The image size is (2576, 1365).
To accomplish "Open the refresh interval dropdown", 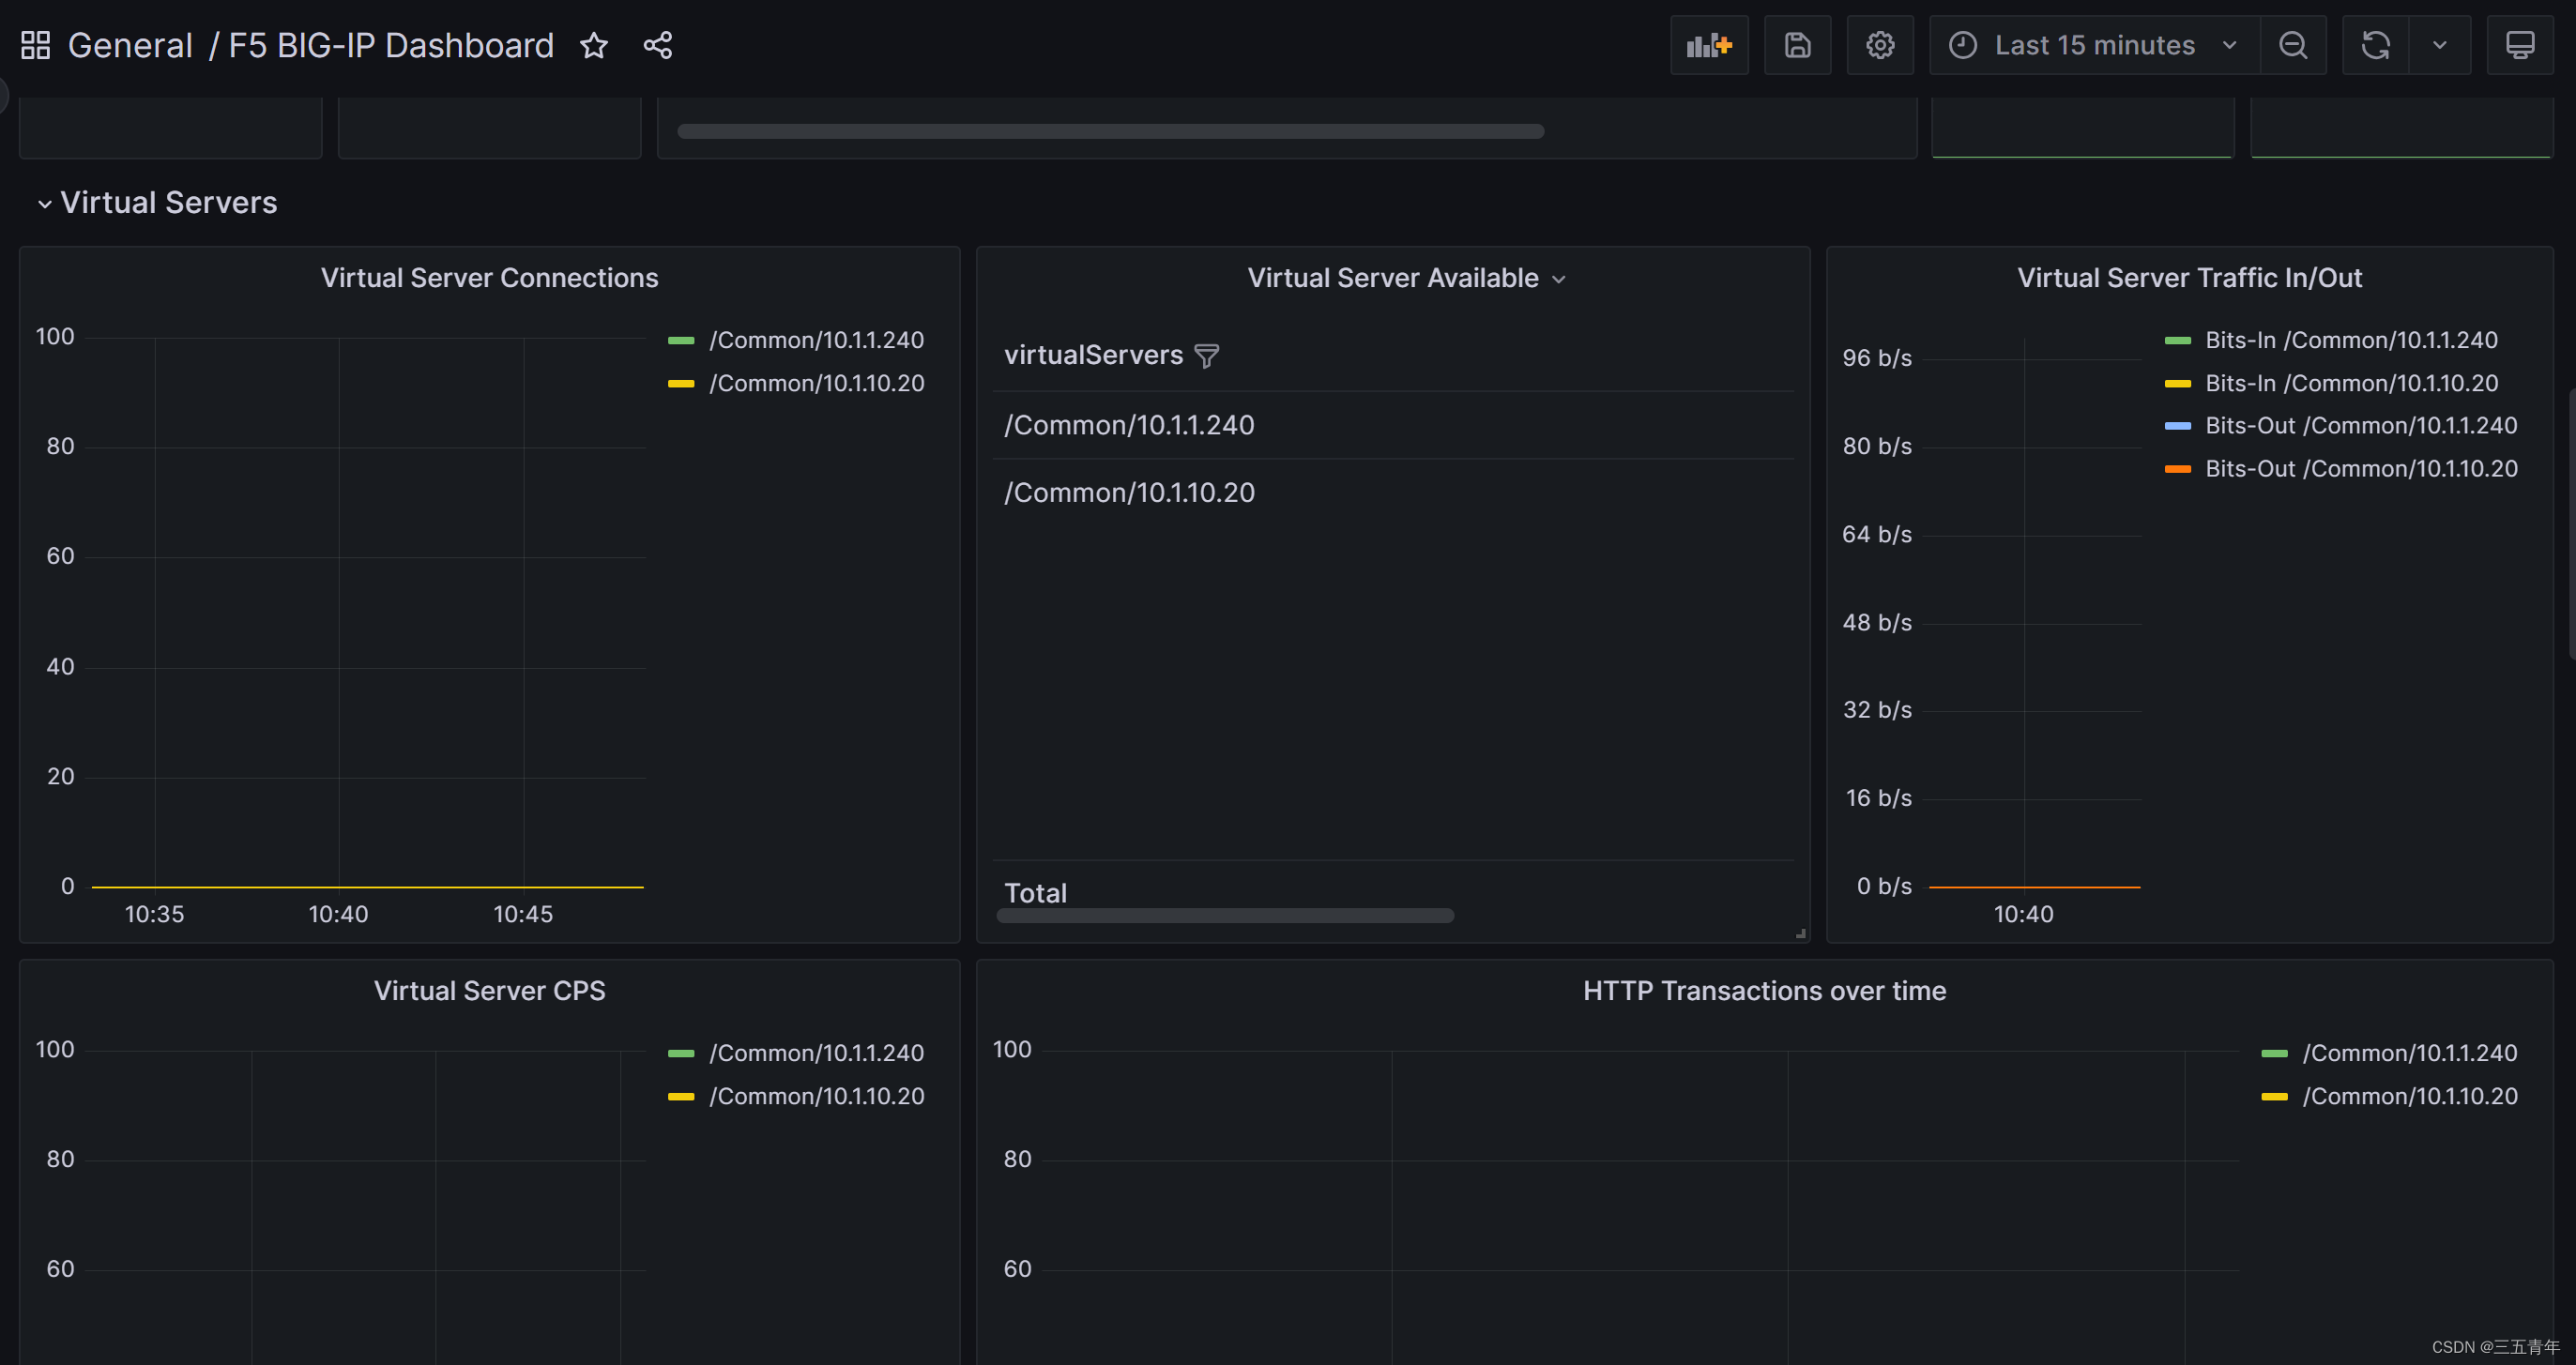I will coord(2440,45).
